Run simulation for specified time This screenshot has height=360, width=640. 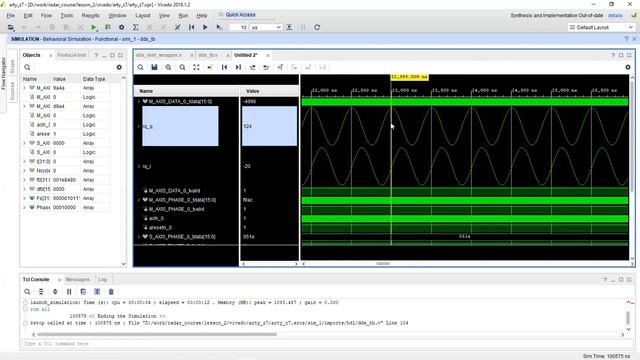[x=219, y=27]
